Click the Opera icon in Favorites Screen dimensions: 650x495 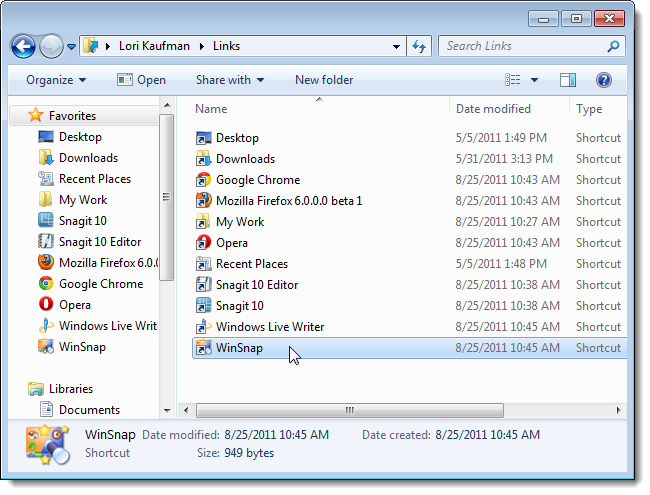point(46,305)
